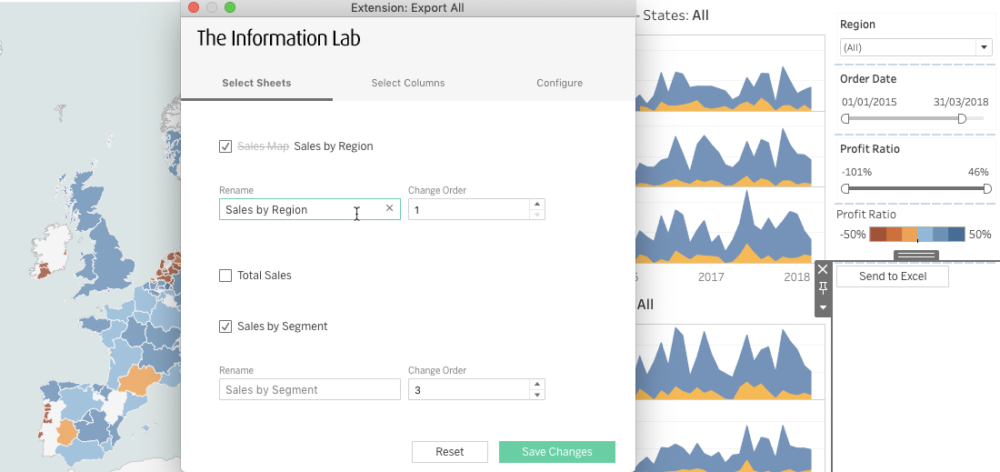Close the Send to Excel floating object
The width and height of the screenshot is (1000, 472).
point(823,269)
